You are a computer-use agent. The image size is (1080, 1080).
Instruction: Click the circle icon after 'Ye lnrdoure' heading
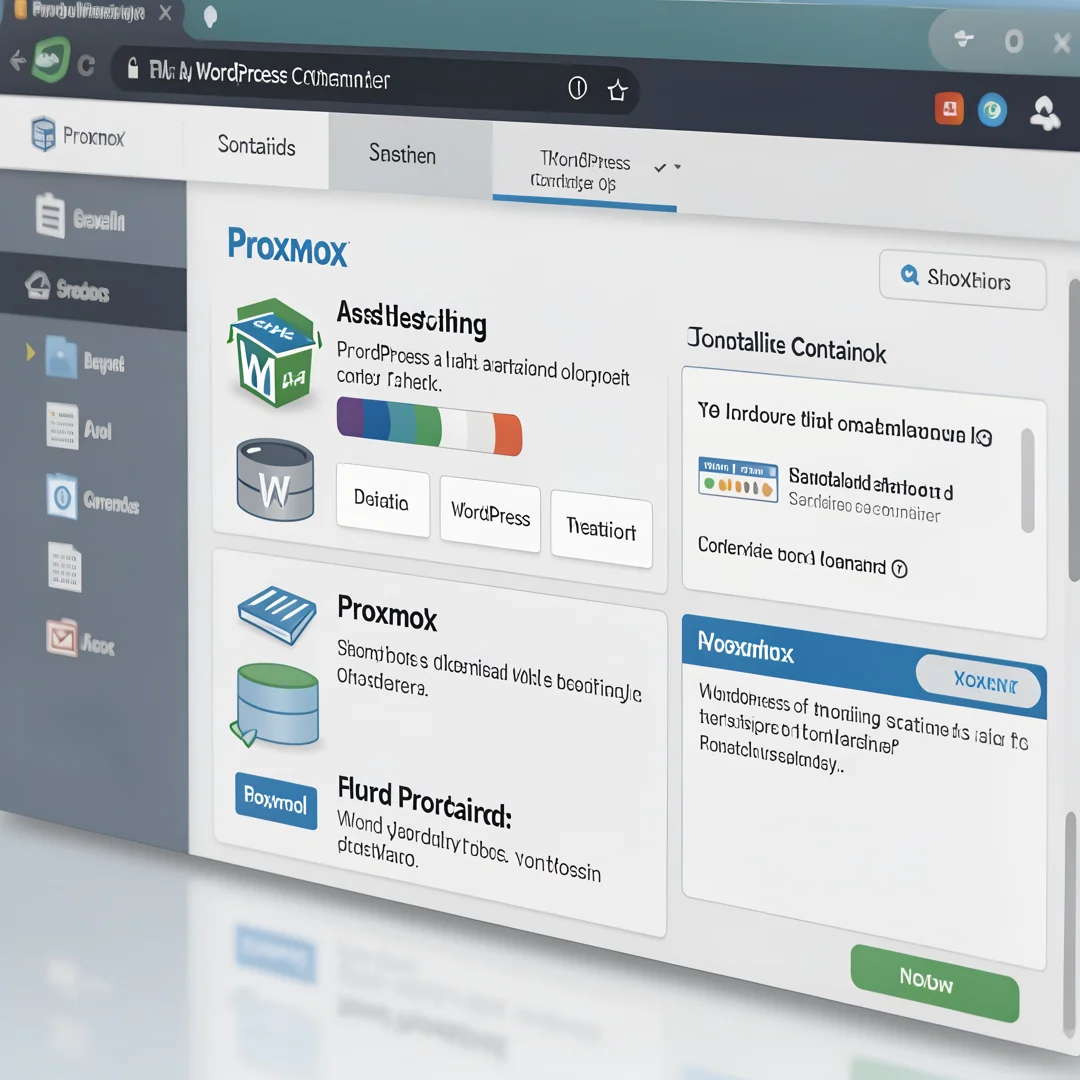983,437
